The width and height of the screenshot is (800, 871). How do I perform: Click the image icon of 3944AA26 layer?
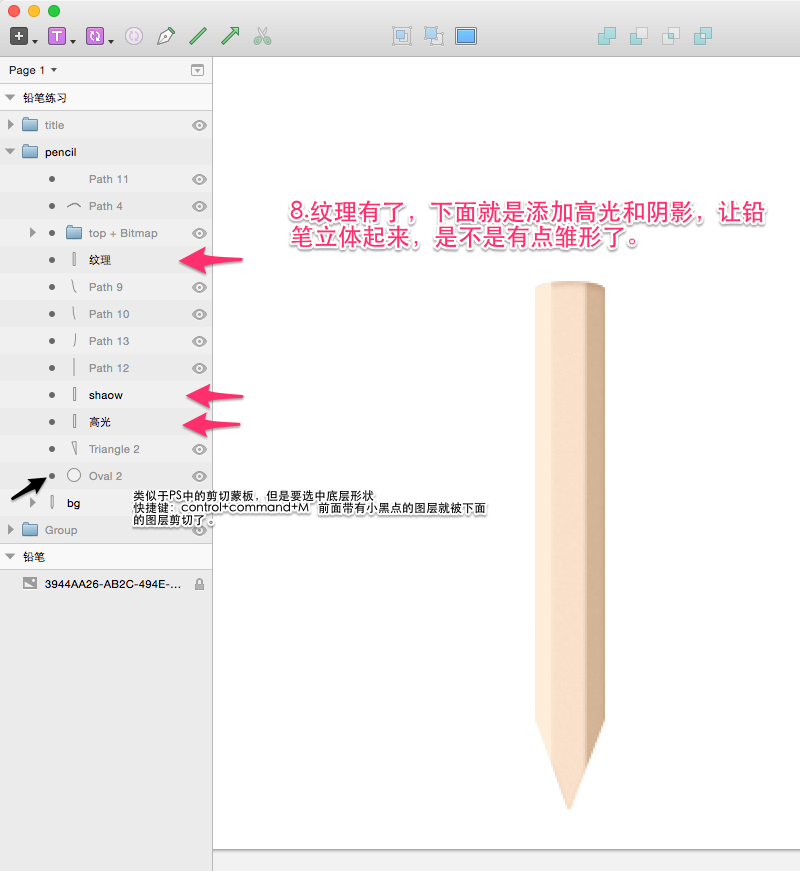point(30,583)
